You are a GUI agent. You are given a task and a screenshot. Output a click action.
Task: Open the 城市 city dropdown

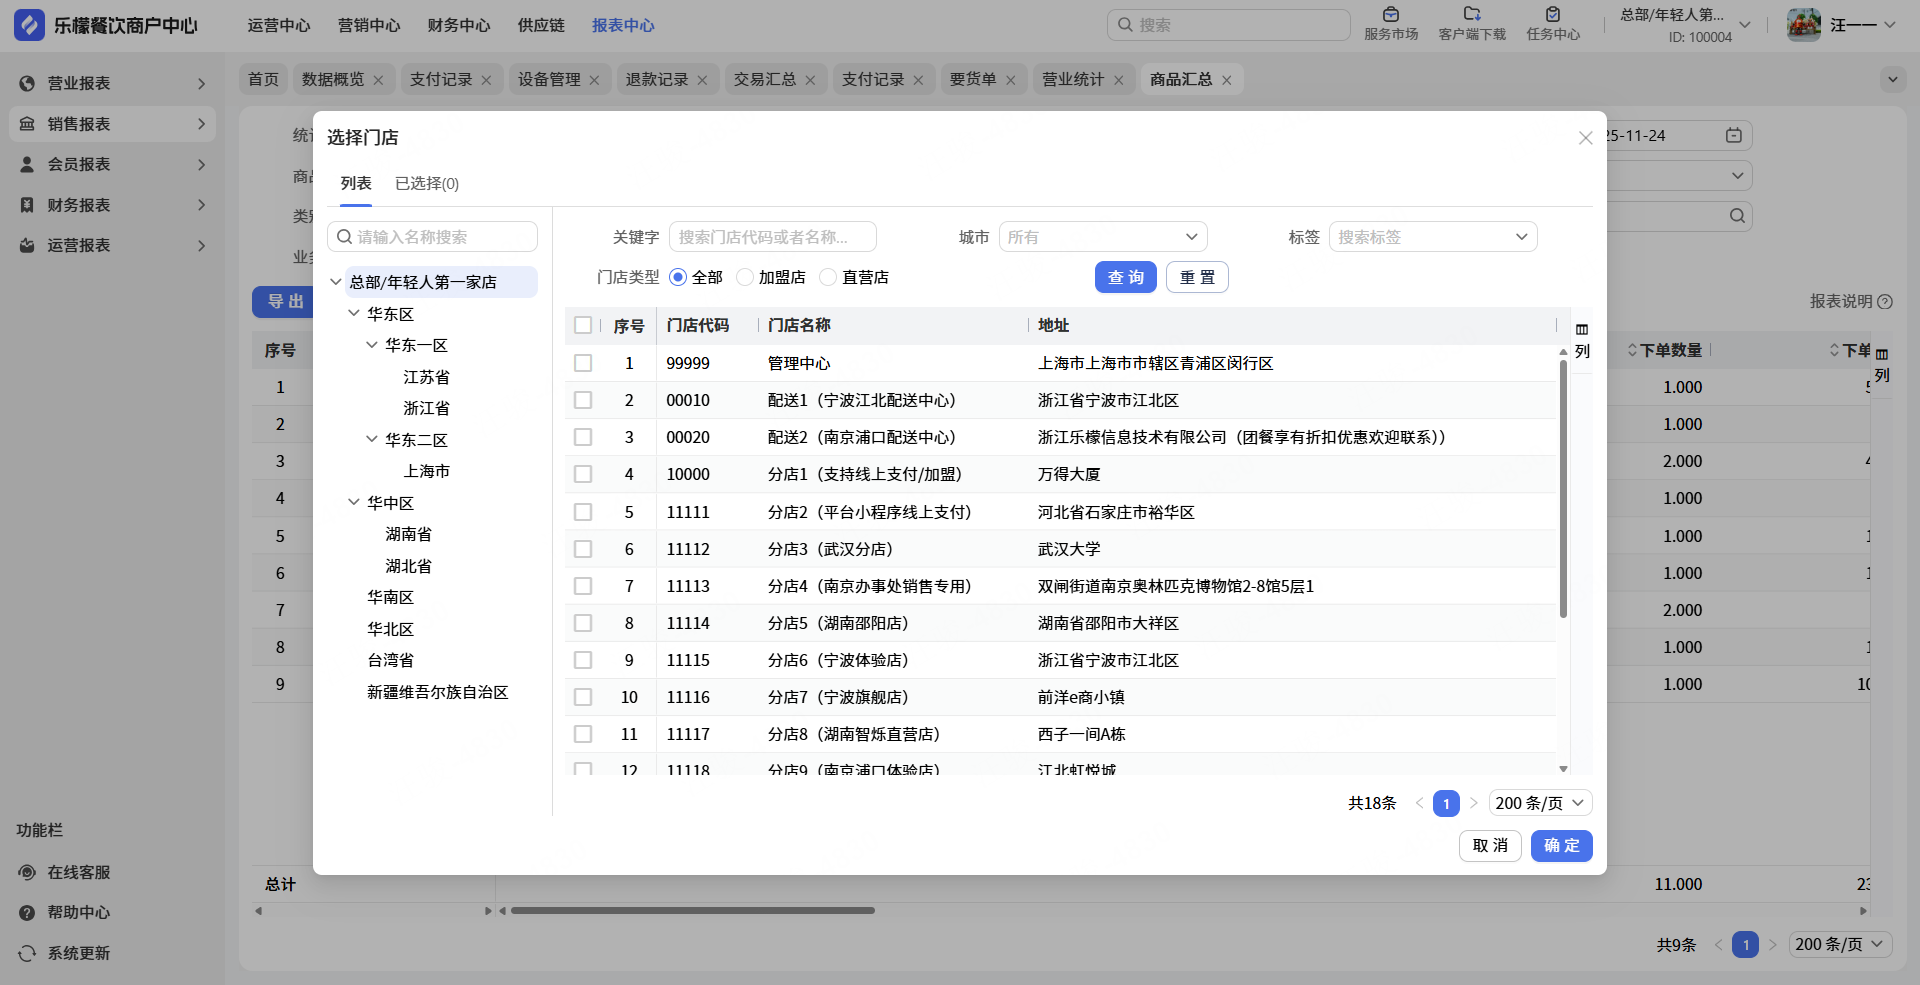tap(1102, 237)
